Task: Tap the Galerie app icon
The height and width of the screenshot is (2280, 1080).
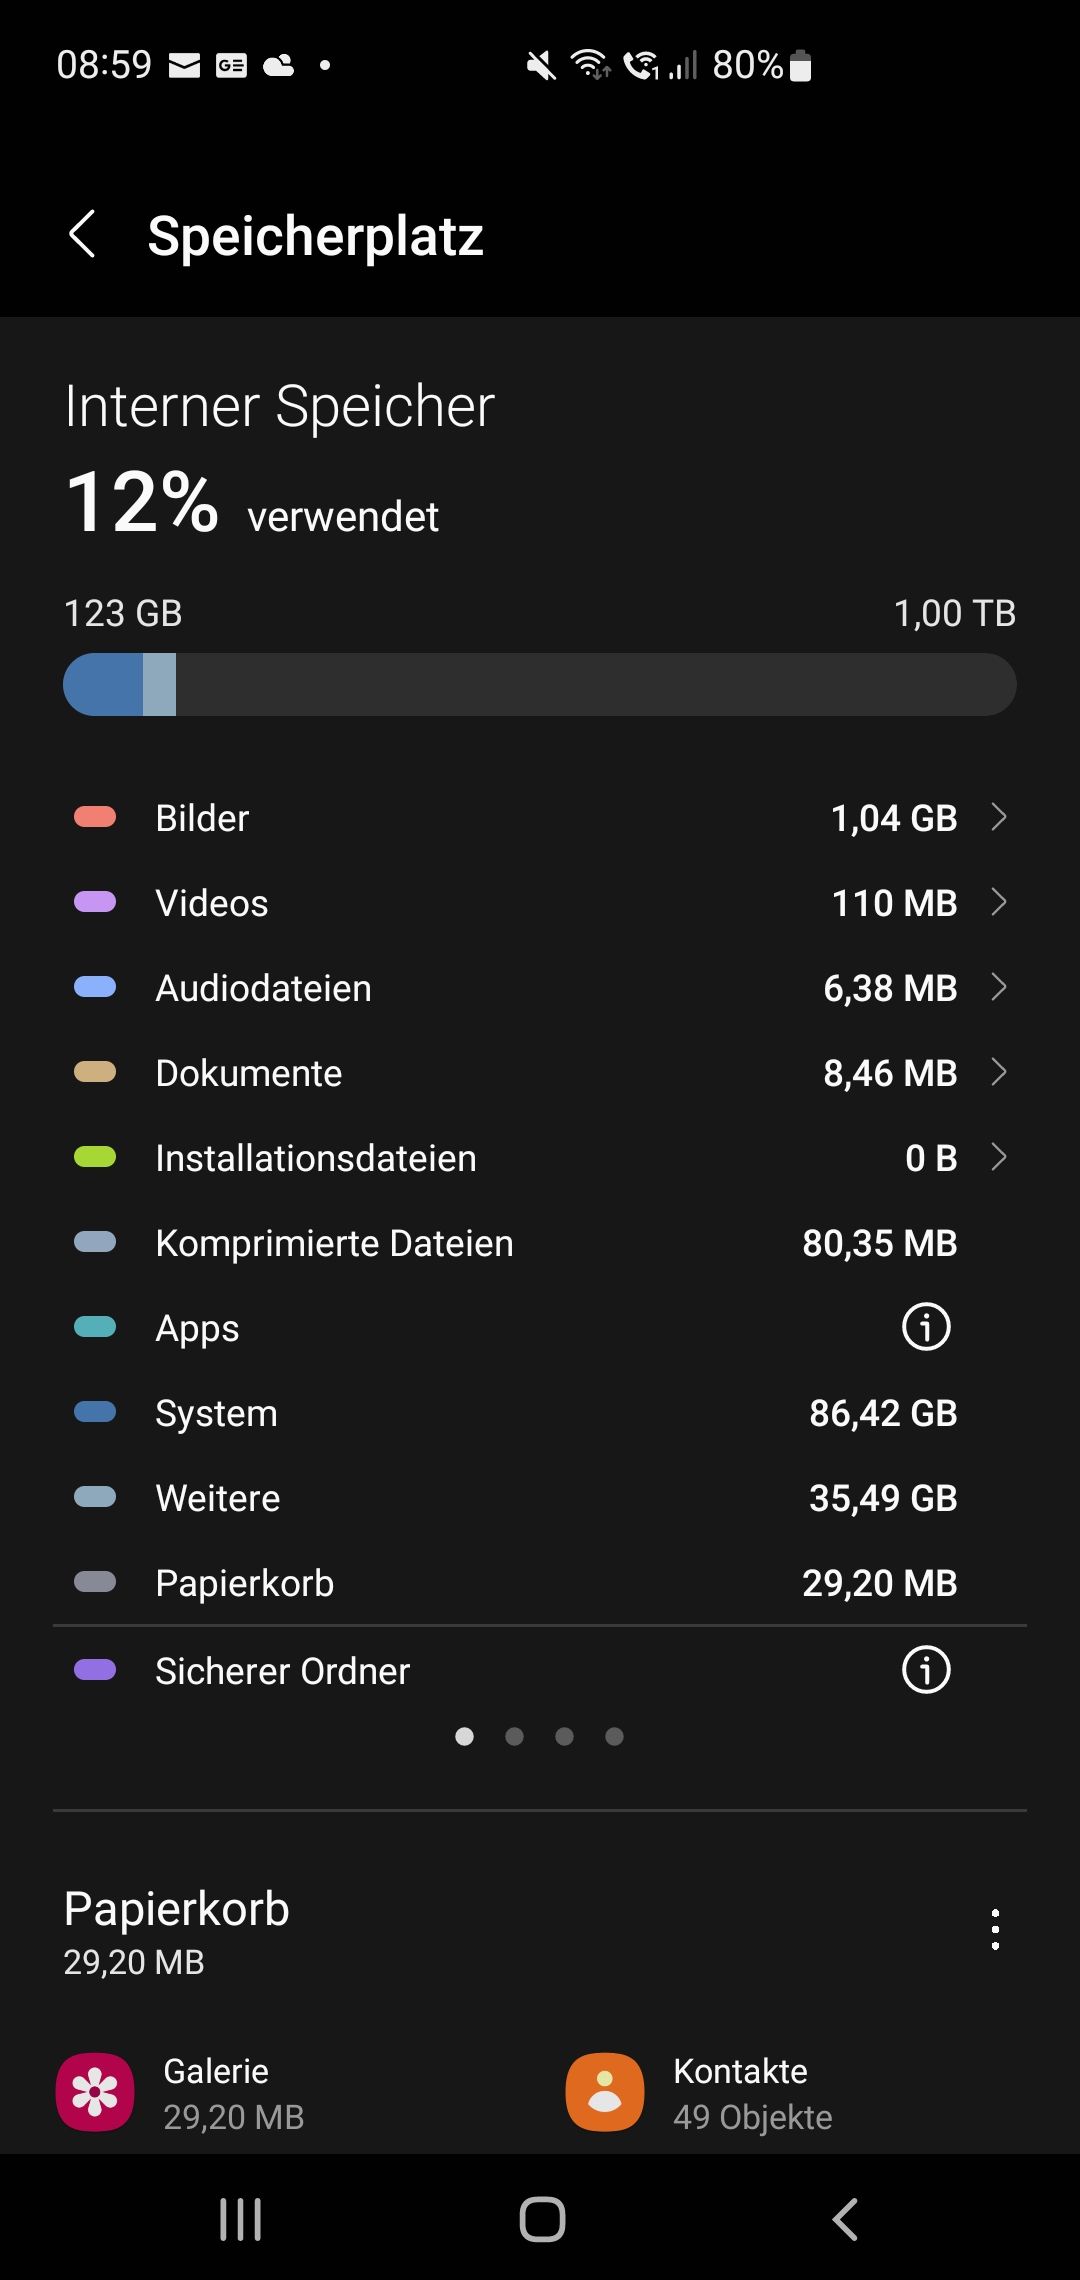Action: 95,2092
